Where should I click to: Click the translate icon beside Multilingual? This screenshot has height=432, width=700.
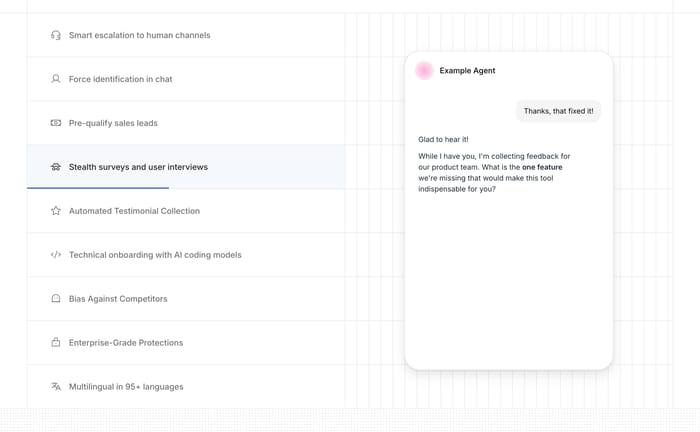pyautogui.click(x=56, y=386)
